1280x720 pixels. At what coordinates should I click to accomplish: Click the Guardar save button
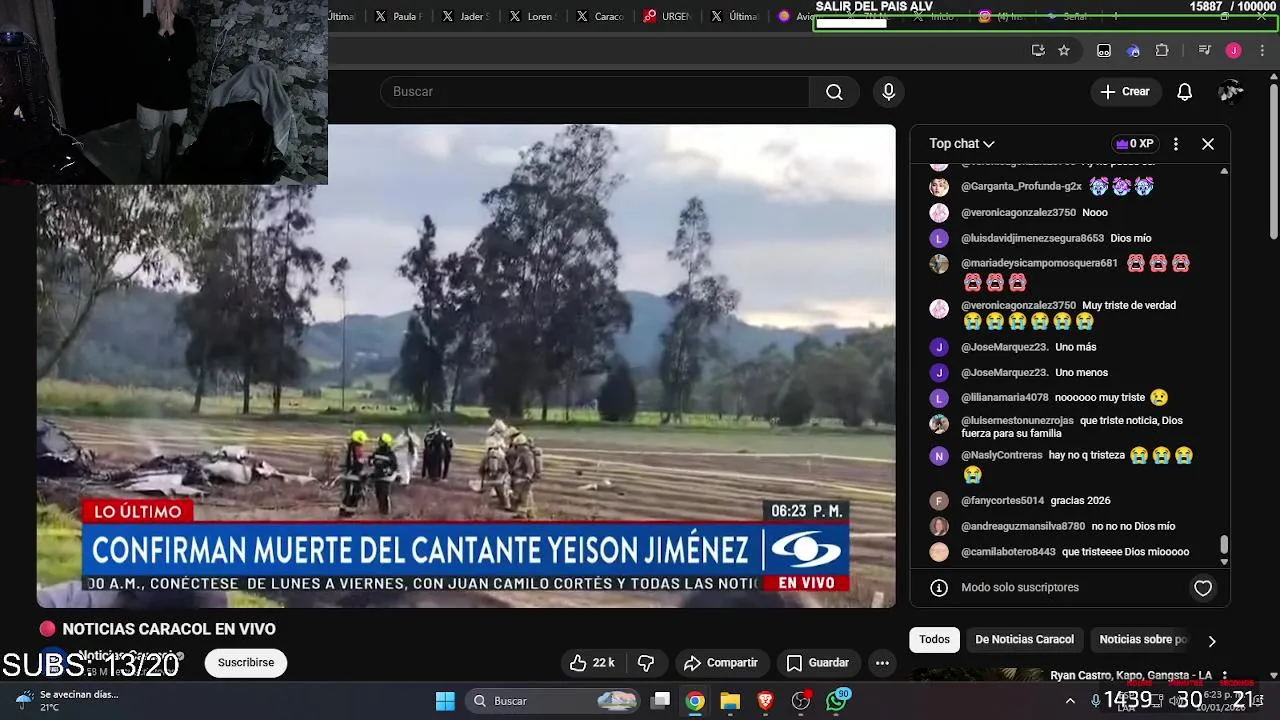point(818,663)
